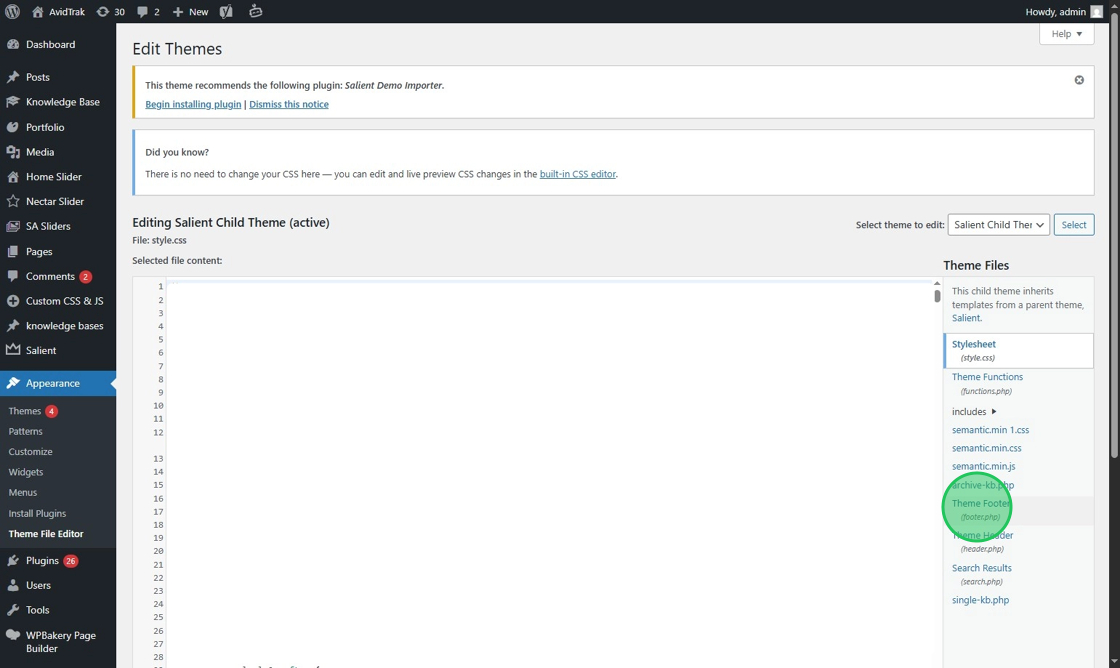
Task: Click the Dismiss this notice link
Action: (x=289, y=104)
